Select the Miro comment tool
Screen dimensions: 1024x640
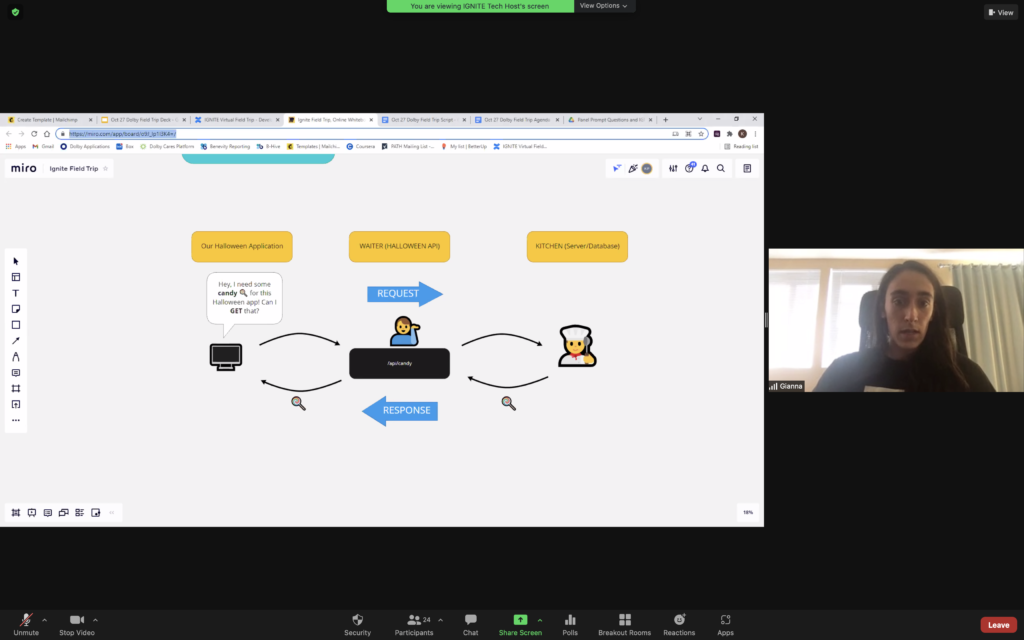tap(16, 373)
